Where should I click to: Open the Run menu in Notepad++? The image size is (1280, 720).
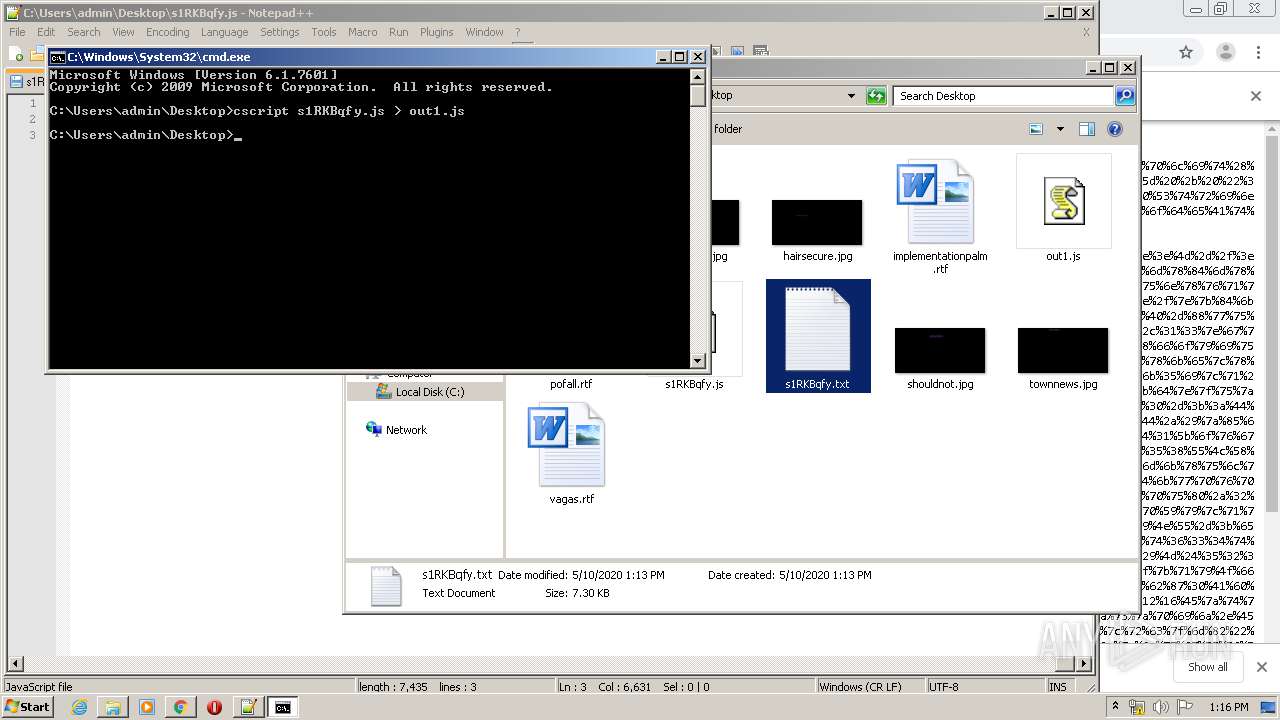(x=398, y=32)
